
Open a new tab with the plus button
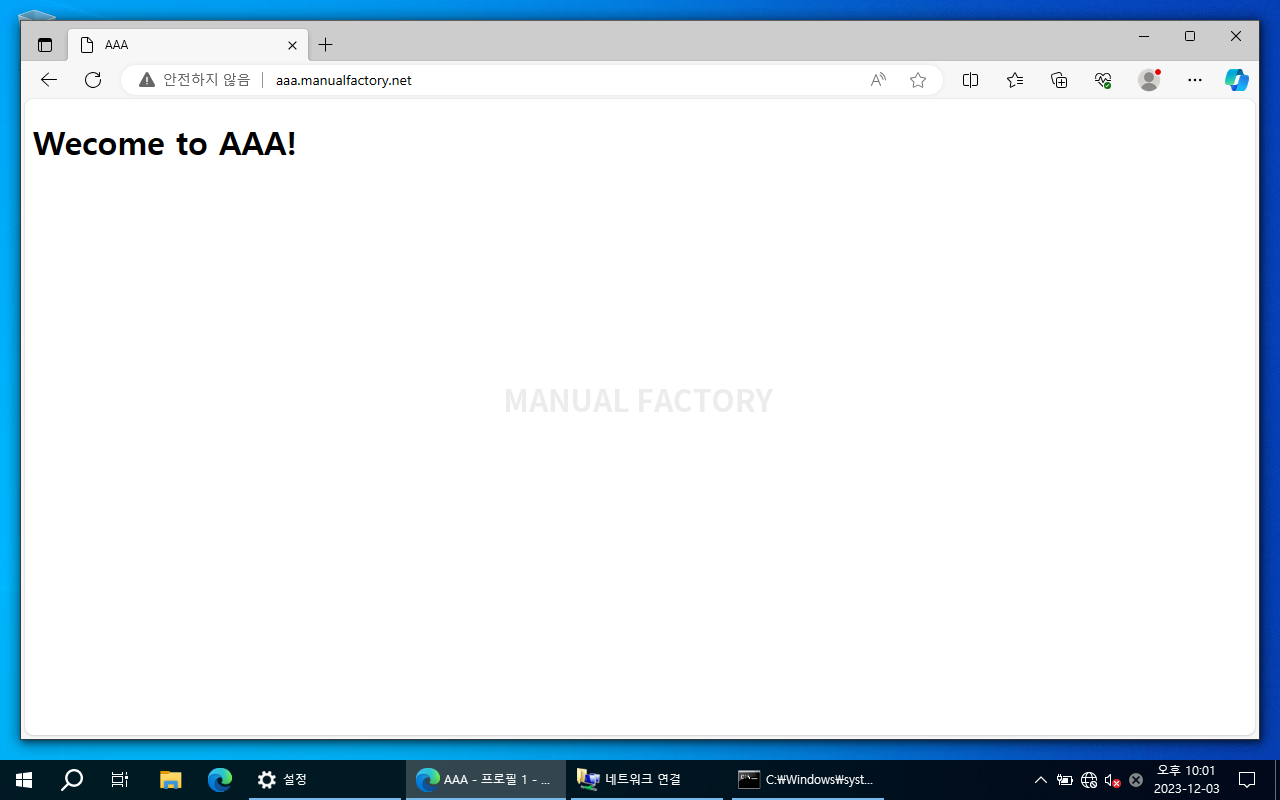[x=325, y=45]
